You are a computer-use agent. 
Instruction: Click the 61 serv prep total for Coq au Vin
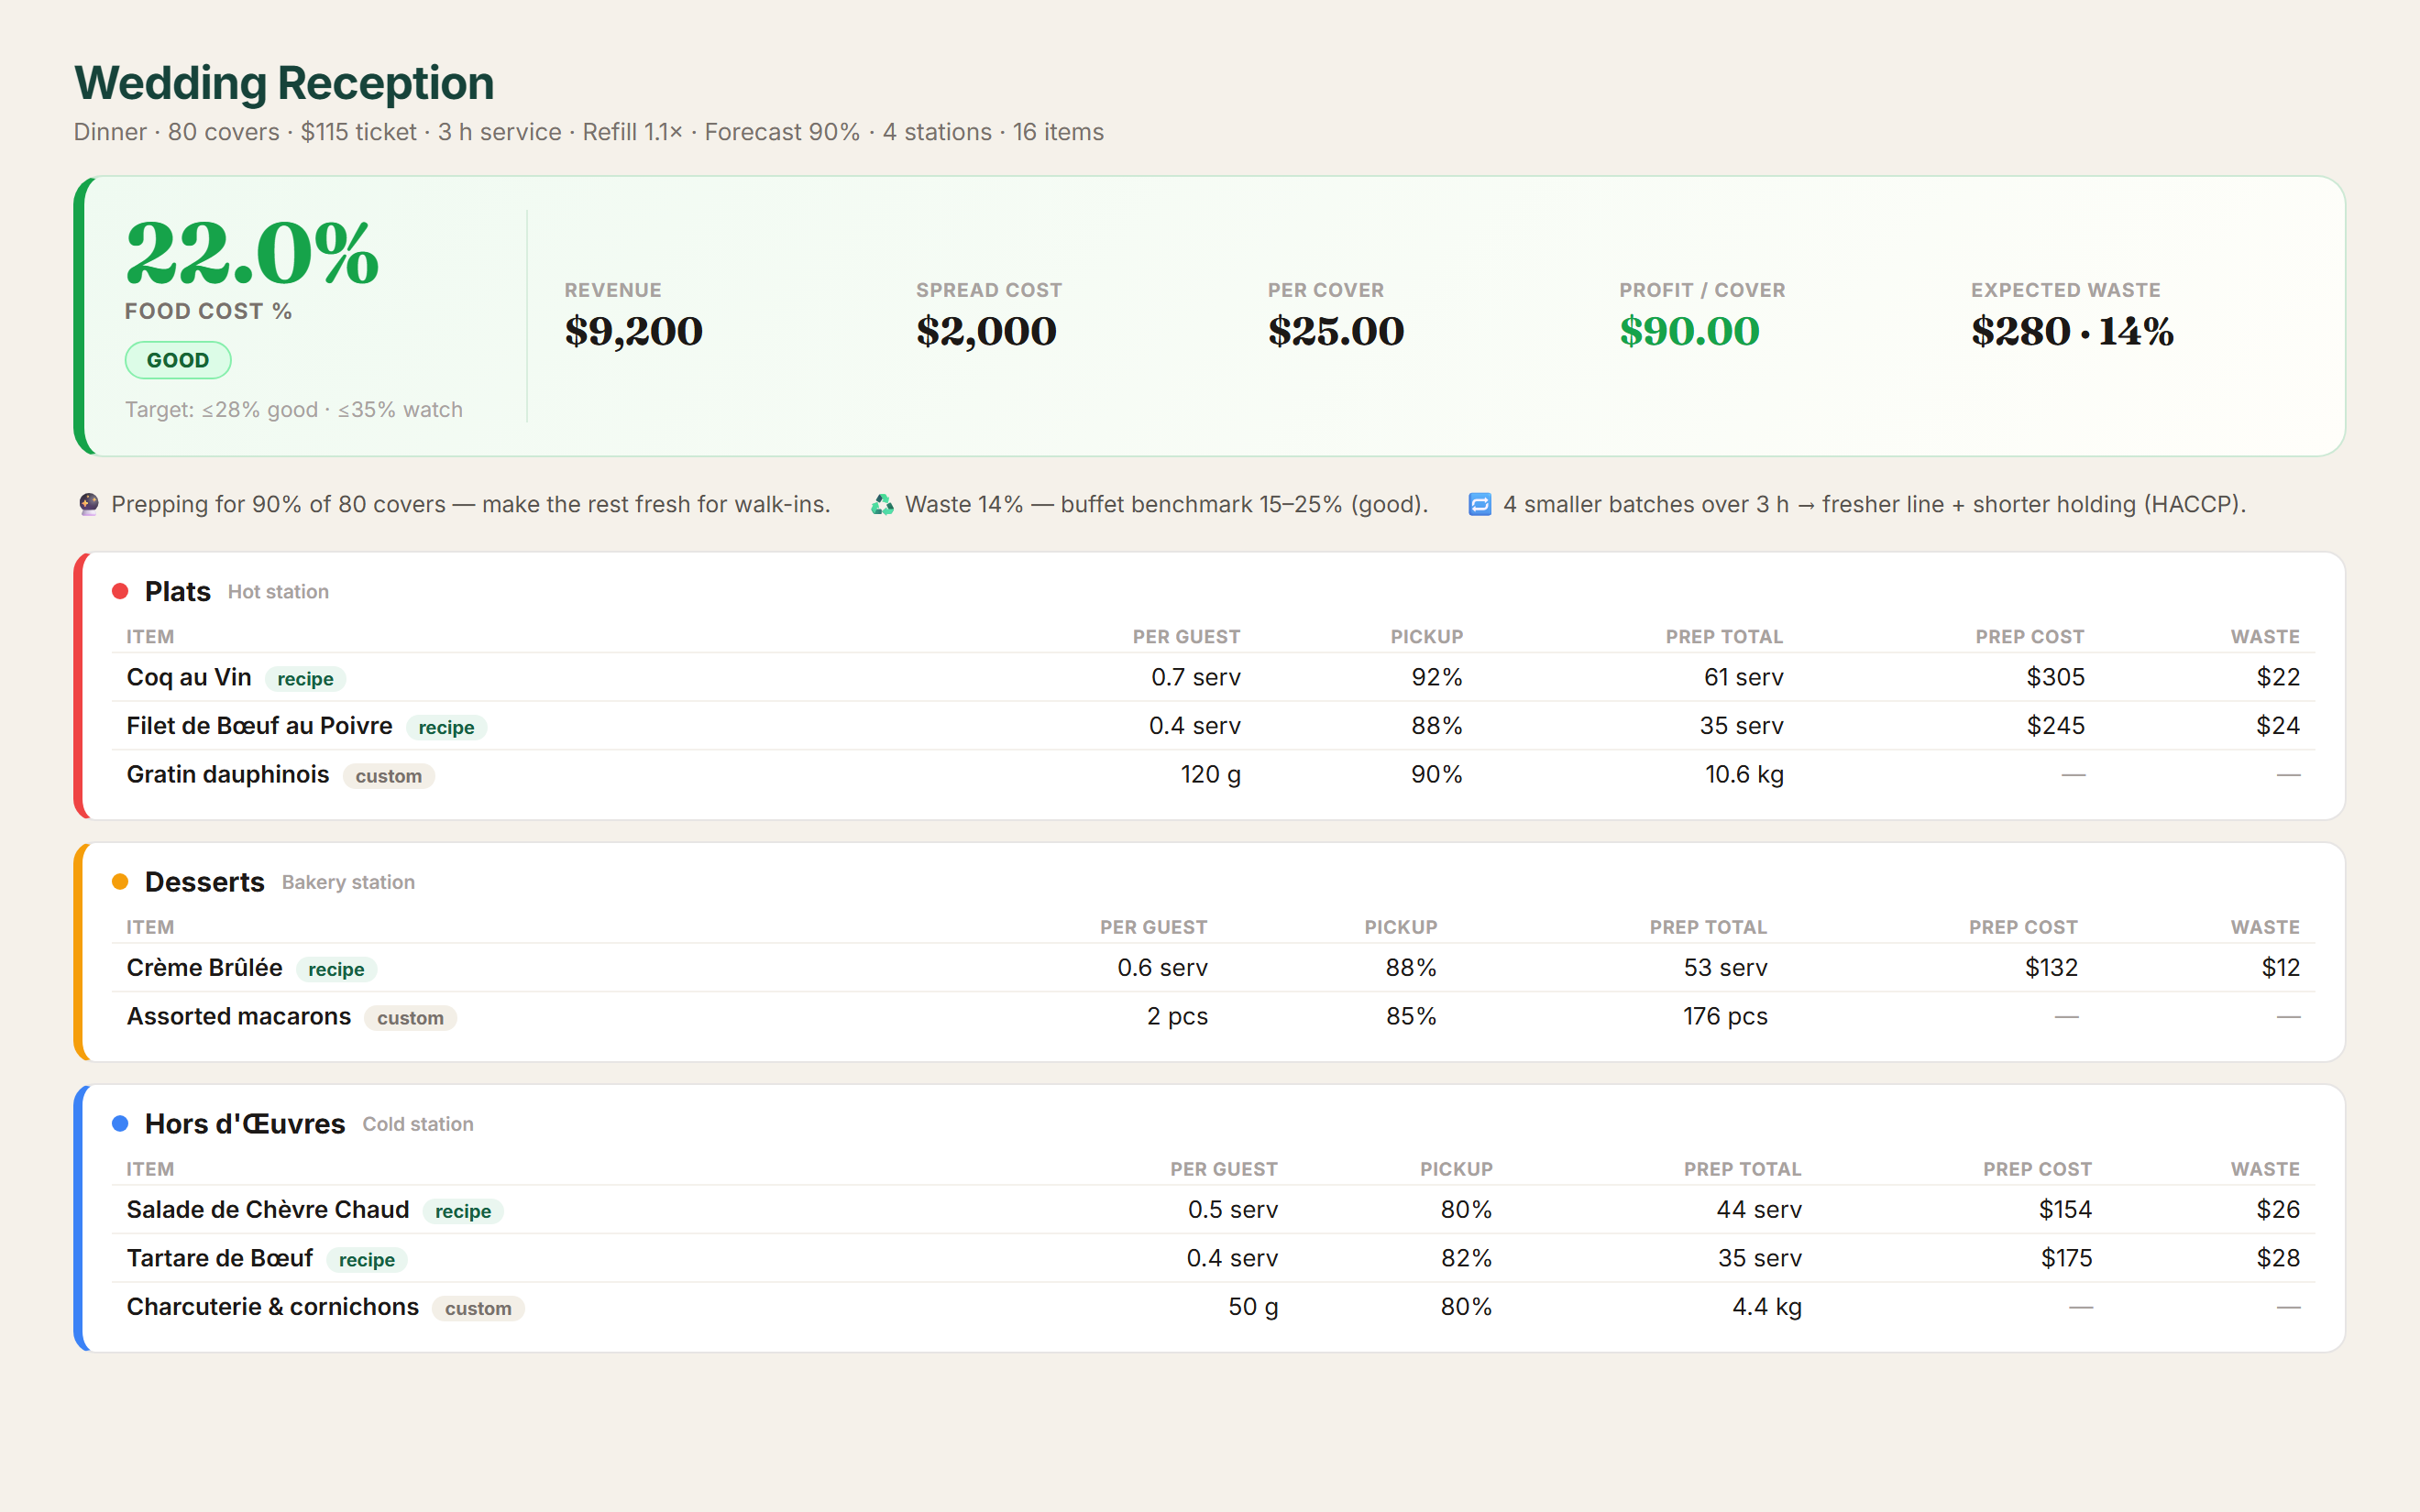(1743, 677)
